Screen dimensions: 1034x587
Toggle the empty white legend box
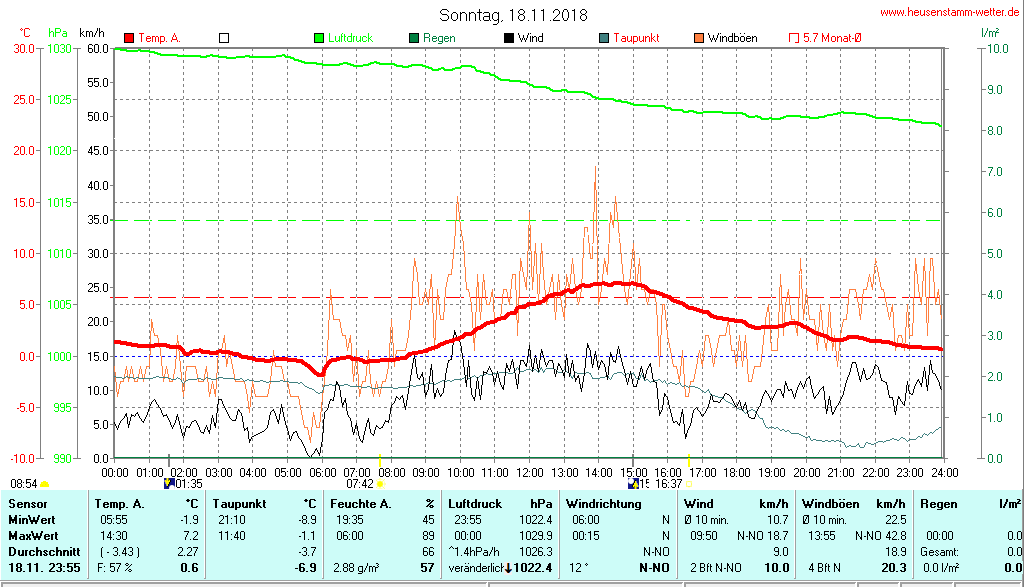[224, 38]
